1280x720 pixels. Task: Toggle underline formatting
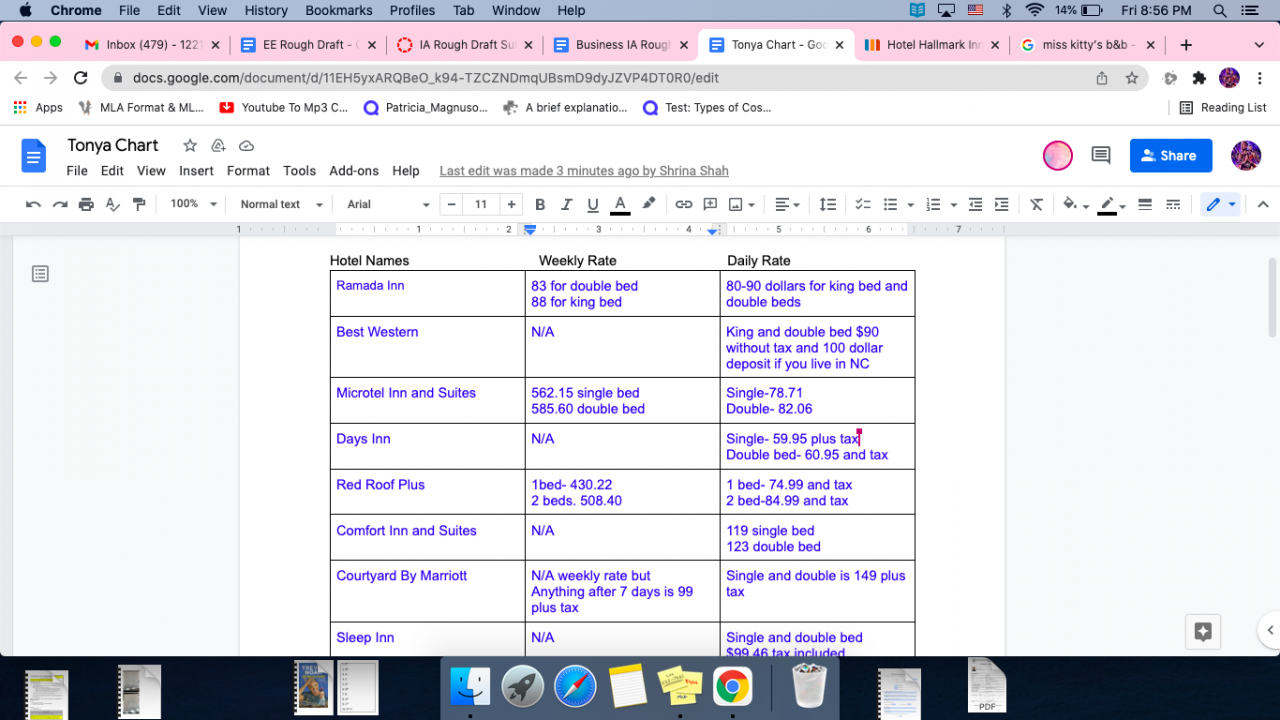(x=593, y=204)
